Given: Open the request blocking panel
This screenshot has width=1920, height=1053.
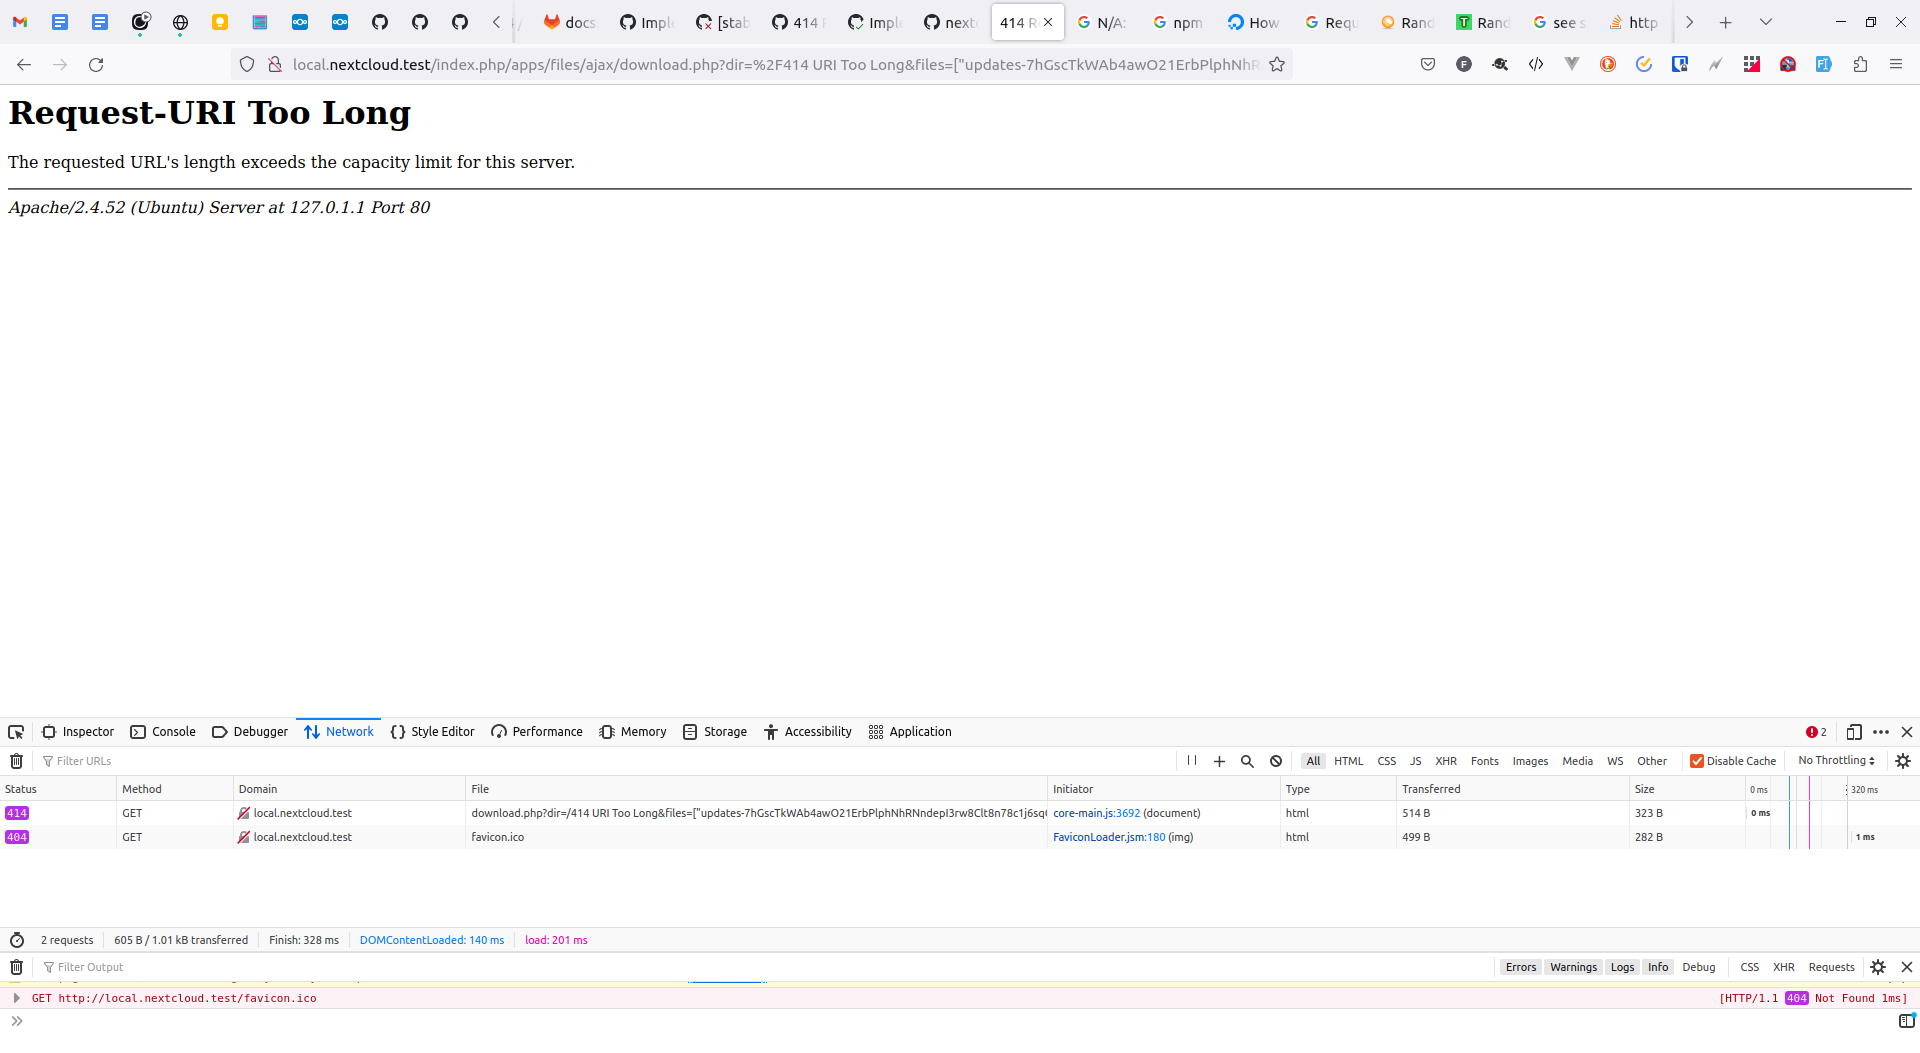Looking at the screenshot, I should click(1275, 760).
